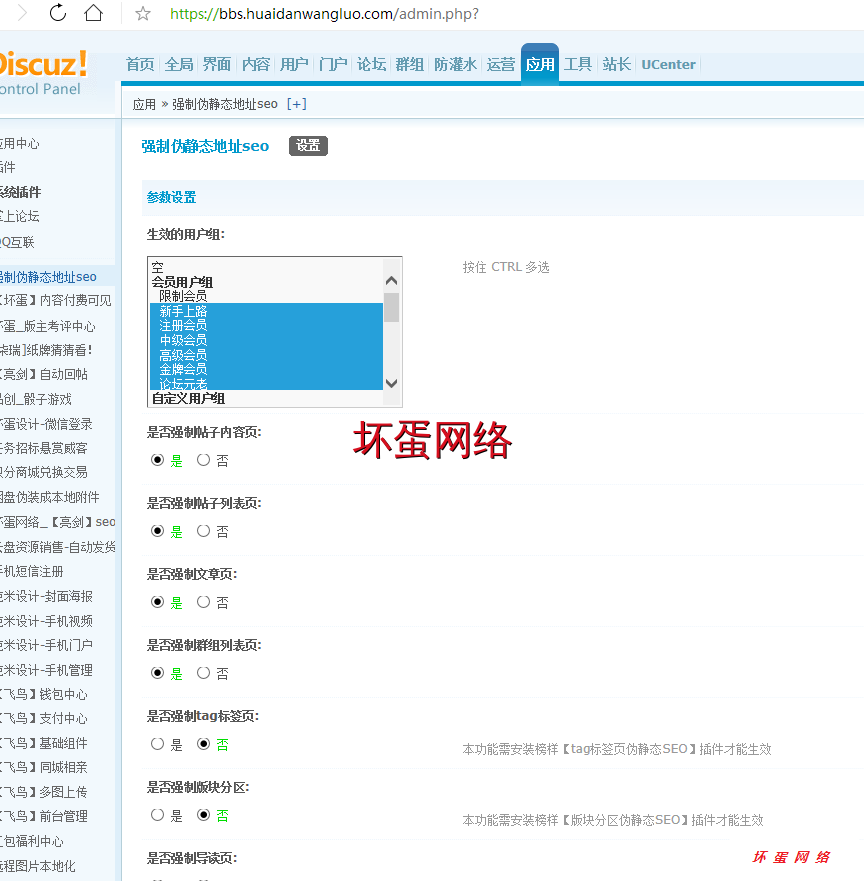
Task: Click the bookmark star icon
Action: pos(143,13)
